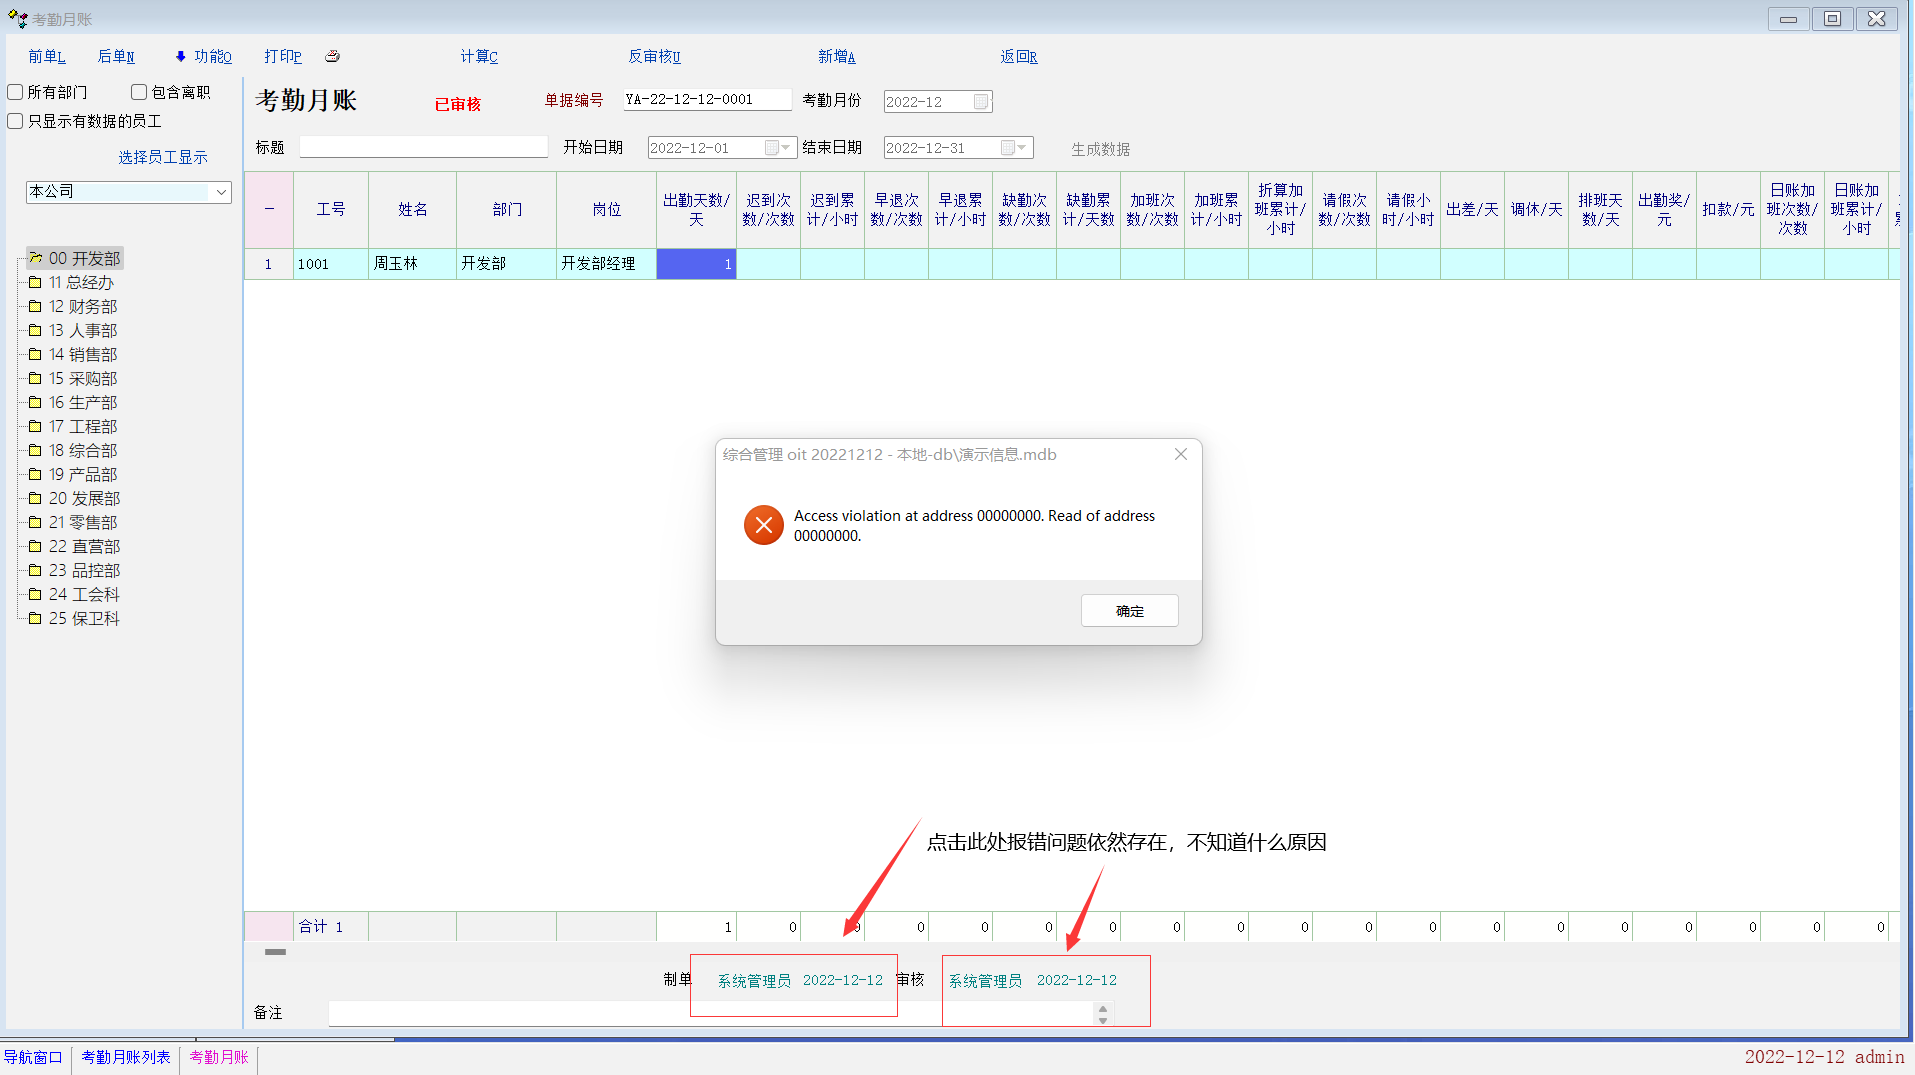Click the horizontal scrollbar thumb below the table
This screenshot has width=1915, height=1075.
(275, 952)
